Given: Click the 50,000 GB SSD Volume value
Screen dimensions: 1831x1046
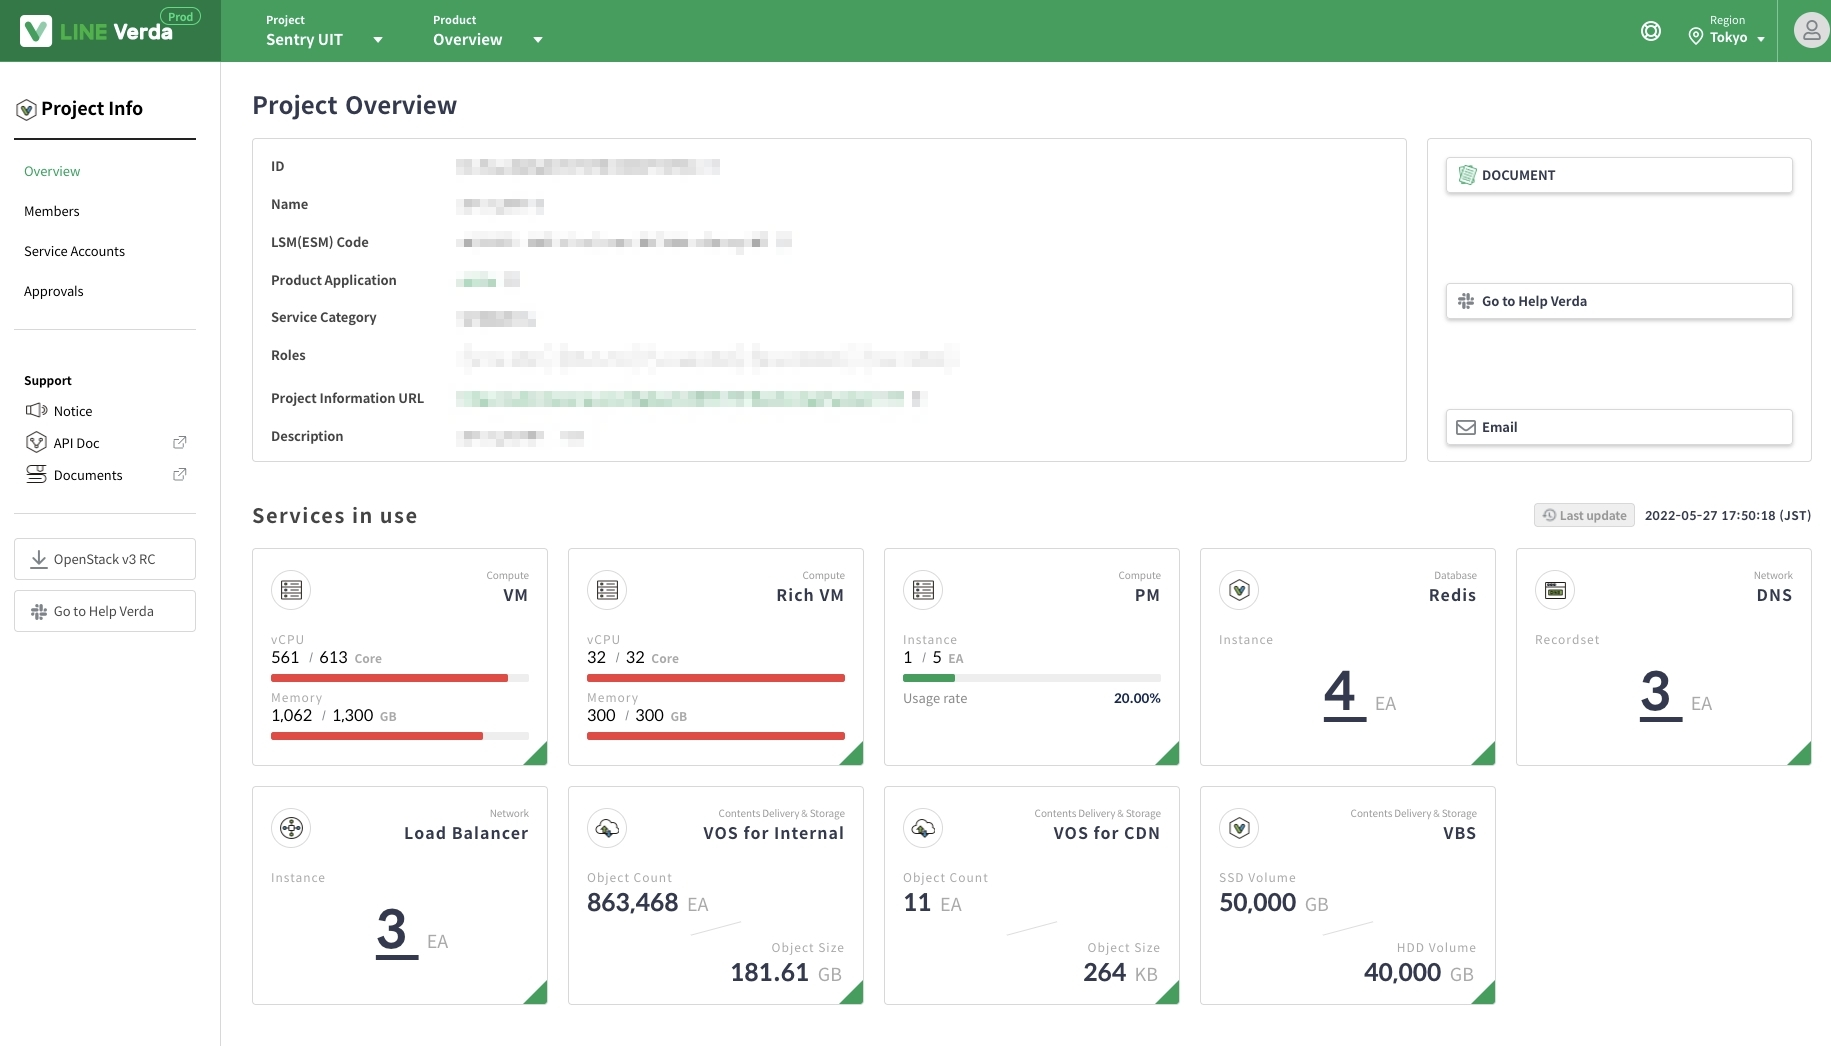Looking at the screenshot, I should click(1273, 902).
